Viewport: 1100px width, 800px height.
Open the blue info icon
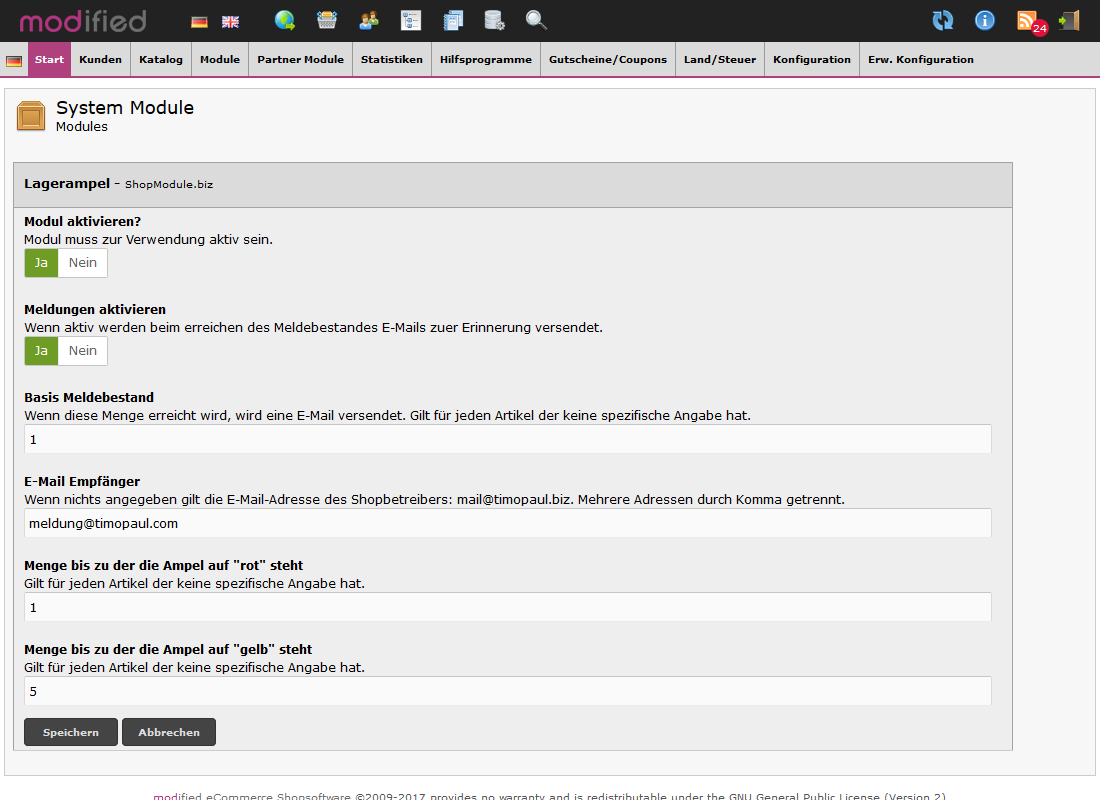coord(985,20)
